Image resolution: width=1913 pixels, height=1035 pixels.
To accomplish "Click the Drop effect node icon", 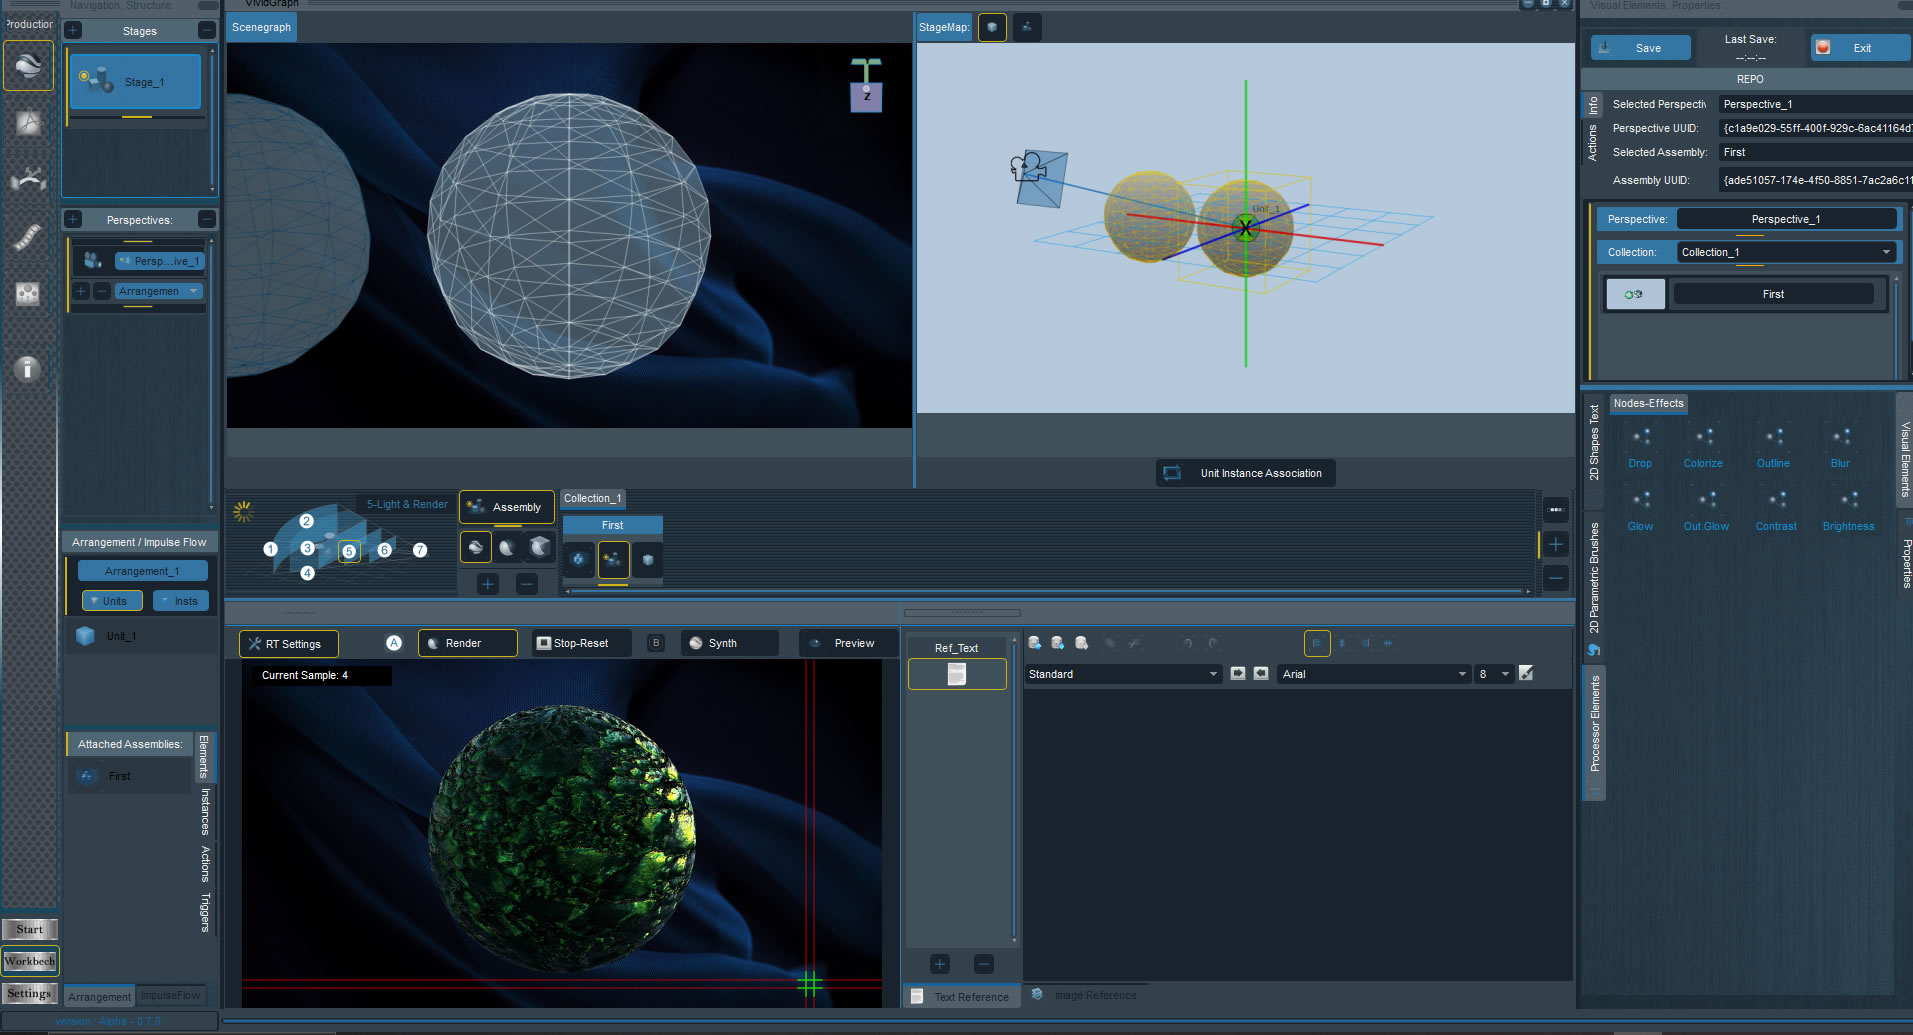I will click(x=1640, y=438).
